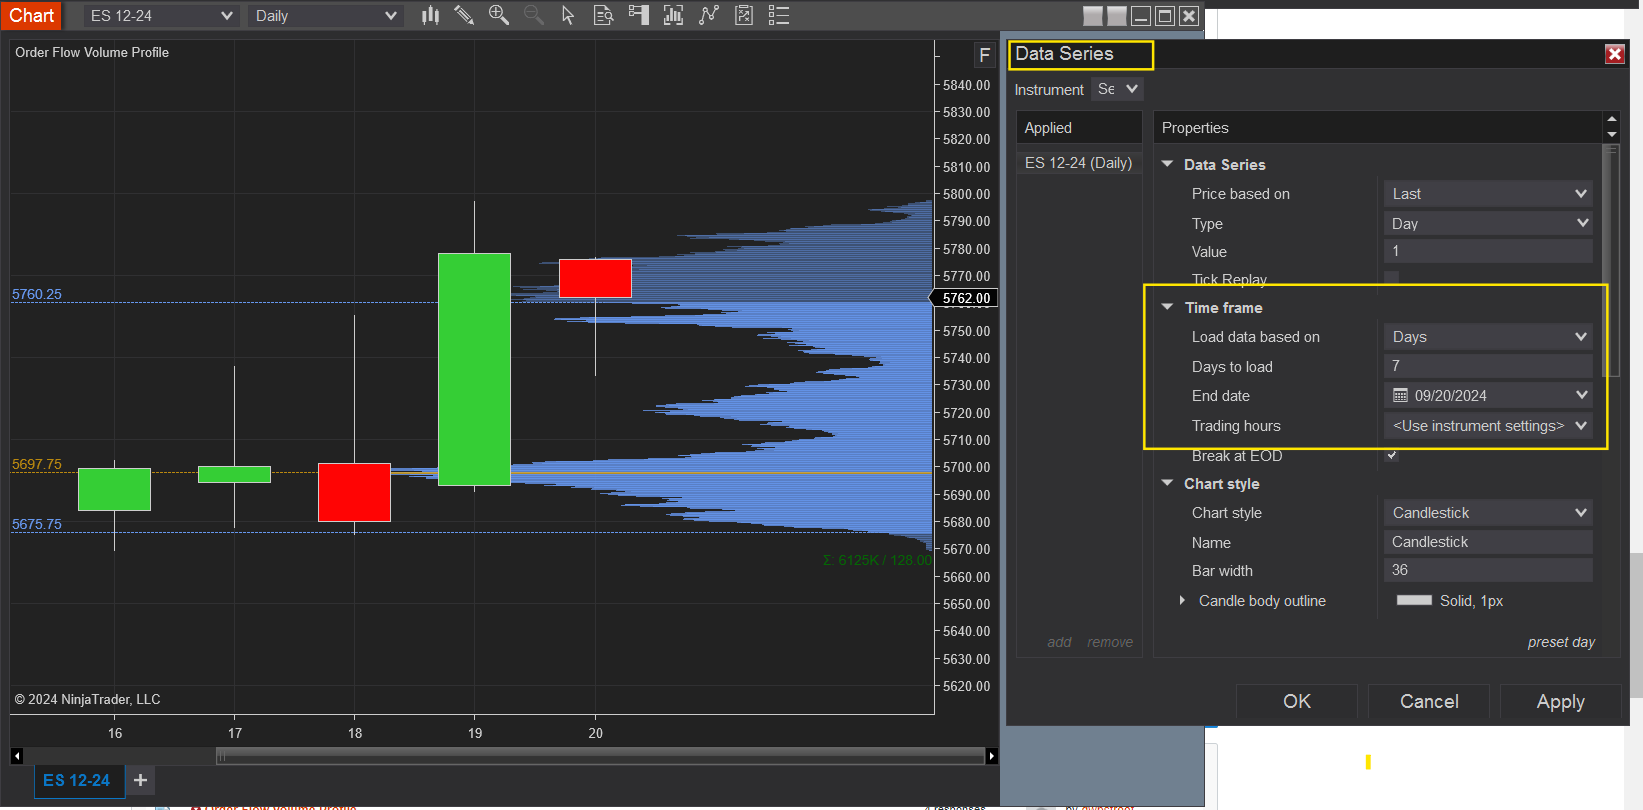Click the 5760.25 price level label
This screenshot has width=1643, height=810.
[x=37, y=294]
